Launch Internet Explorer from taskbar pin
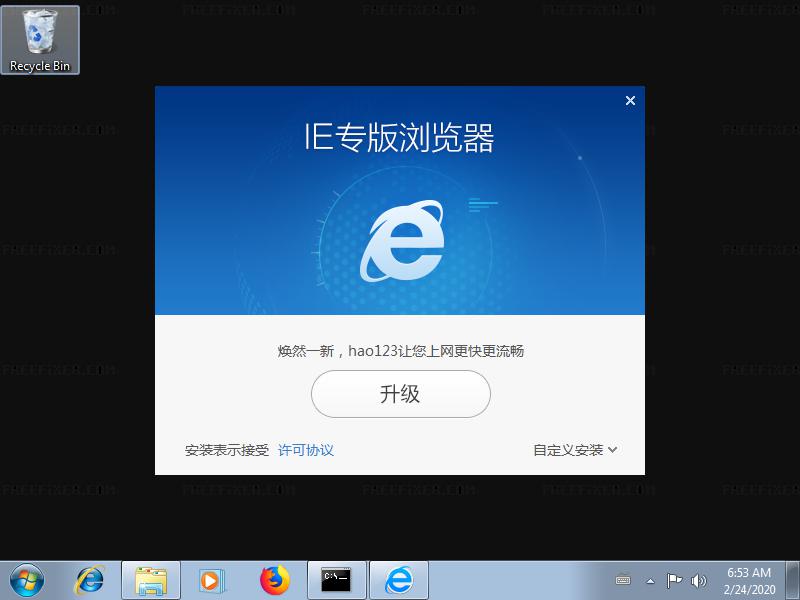 [x=90, y=580]
